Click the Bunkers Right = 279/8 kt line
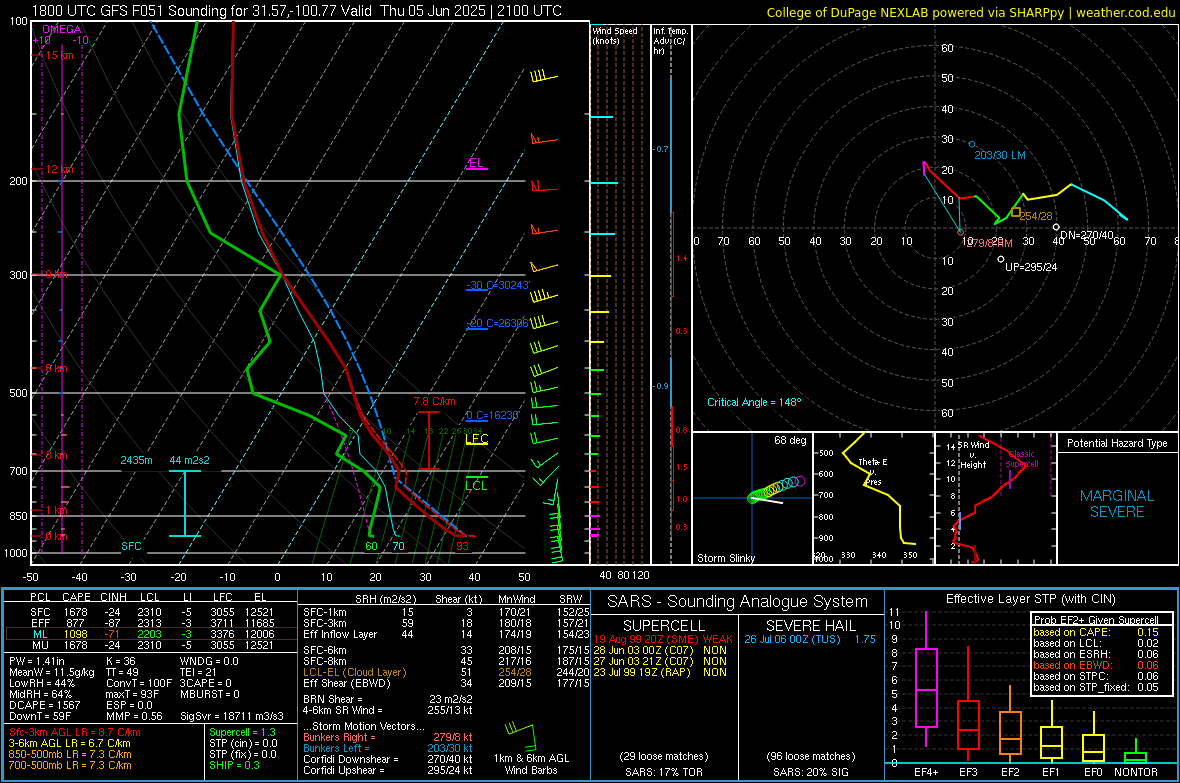Screen dimensions: 1180x783 (388, 737)
